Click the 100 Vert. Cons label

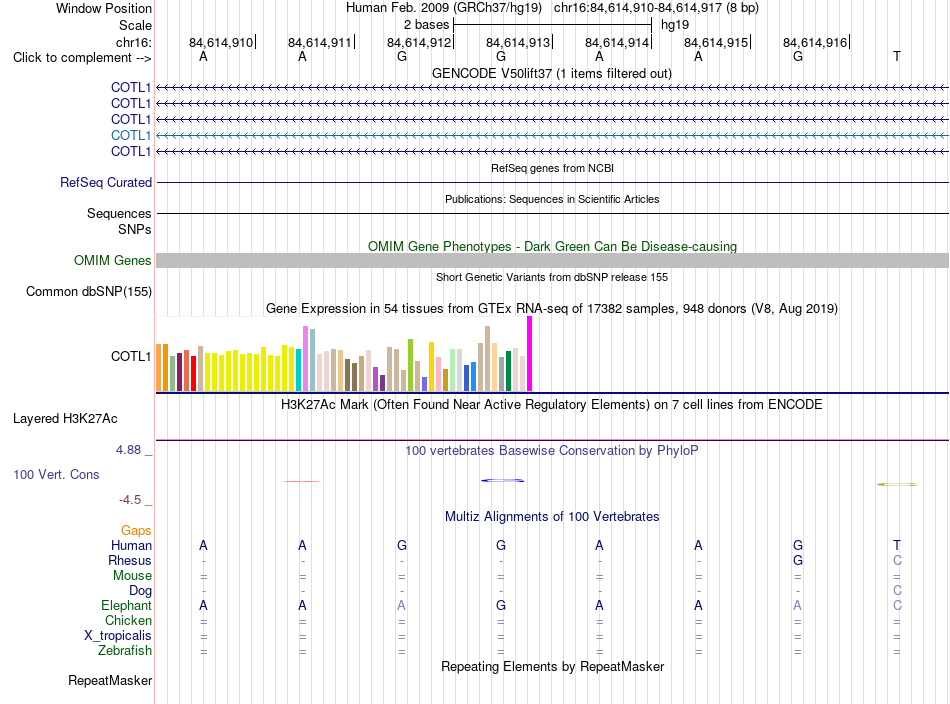click(x=56, y=474)
